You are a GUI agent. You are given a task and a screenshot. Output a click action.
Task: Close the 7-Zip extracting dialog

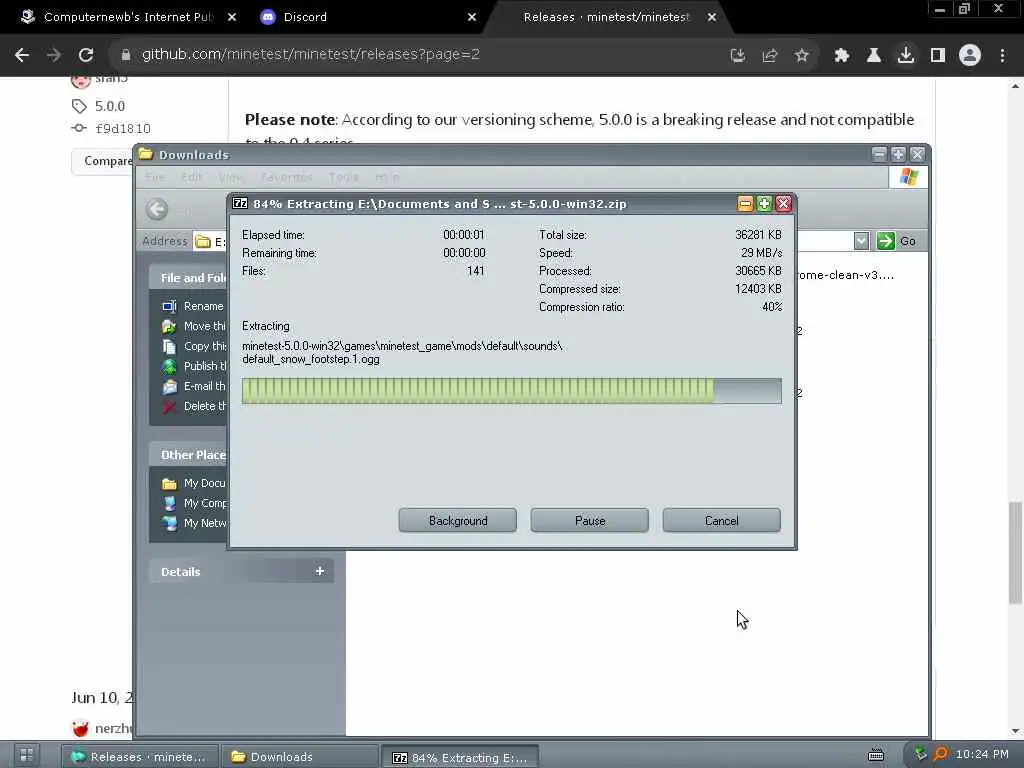coord(784,204)
